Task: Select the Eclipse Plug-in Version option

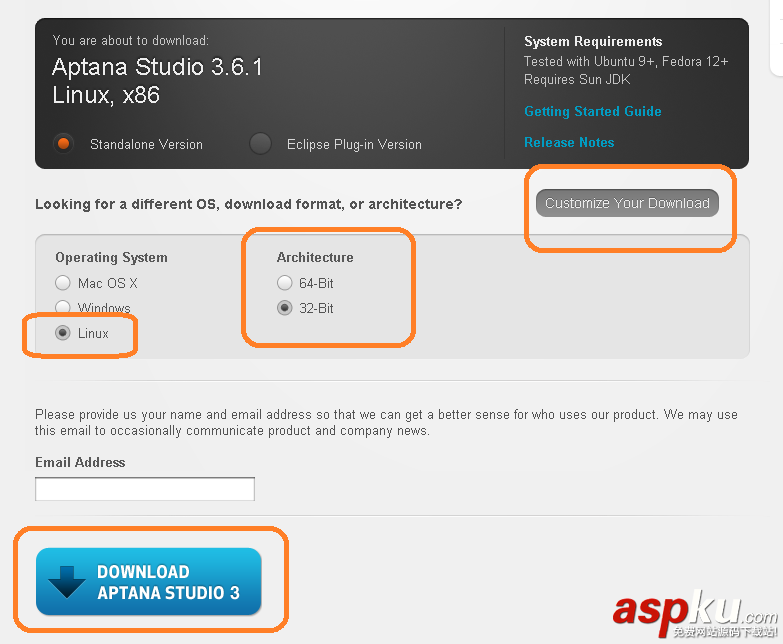Action: tap(260, 144)
